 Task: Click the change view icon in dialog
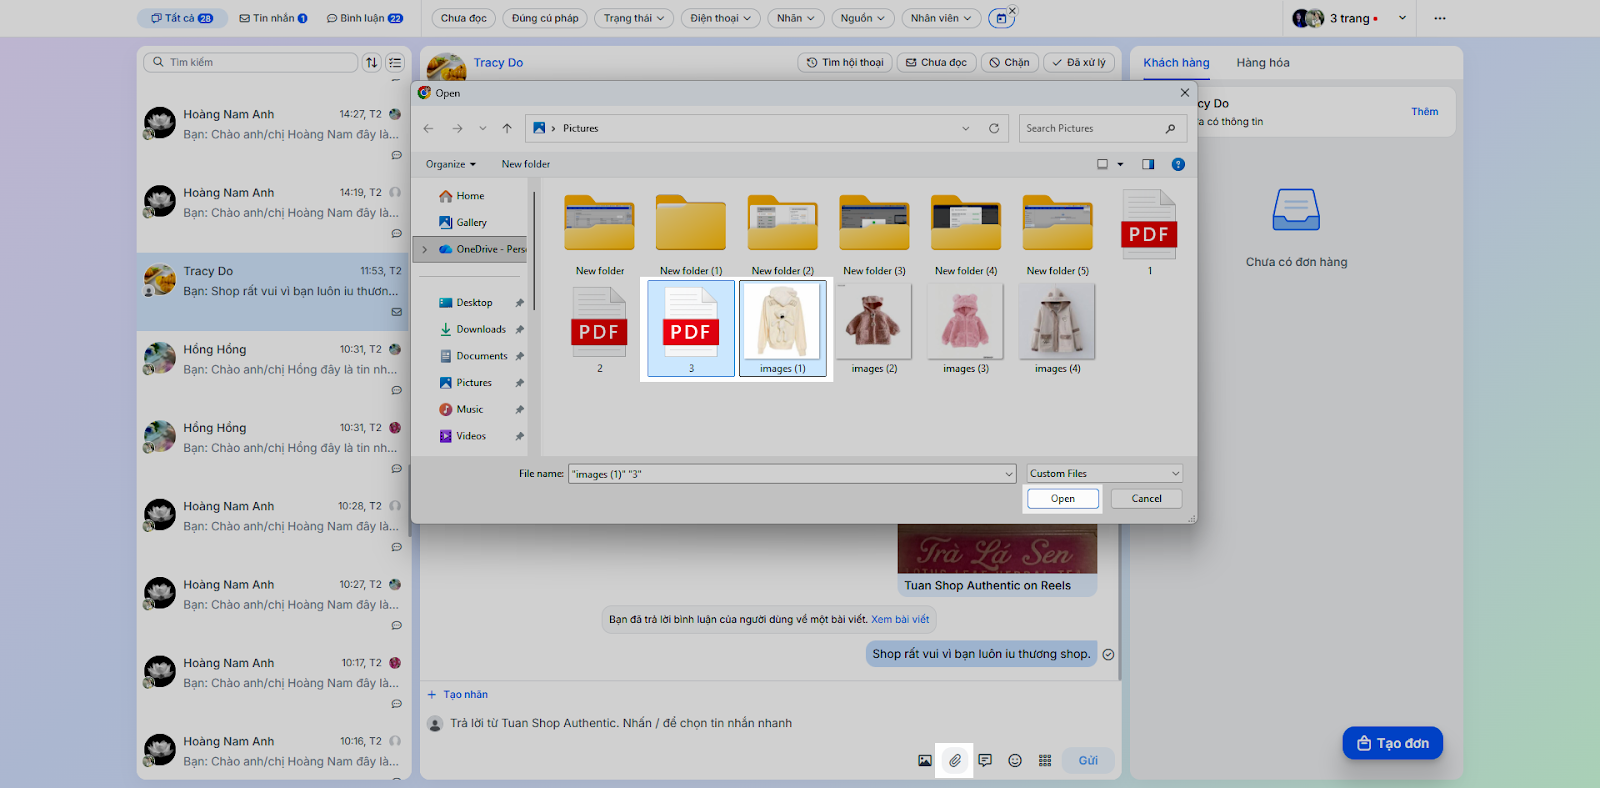(x=1103, y=164)
